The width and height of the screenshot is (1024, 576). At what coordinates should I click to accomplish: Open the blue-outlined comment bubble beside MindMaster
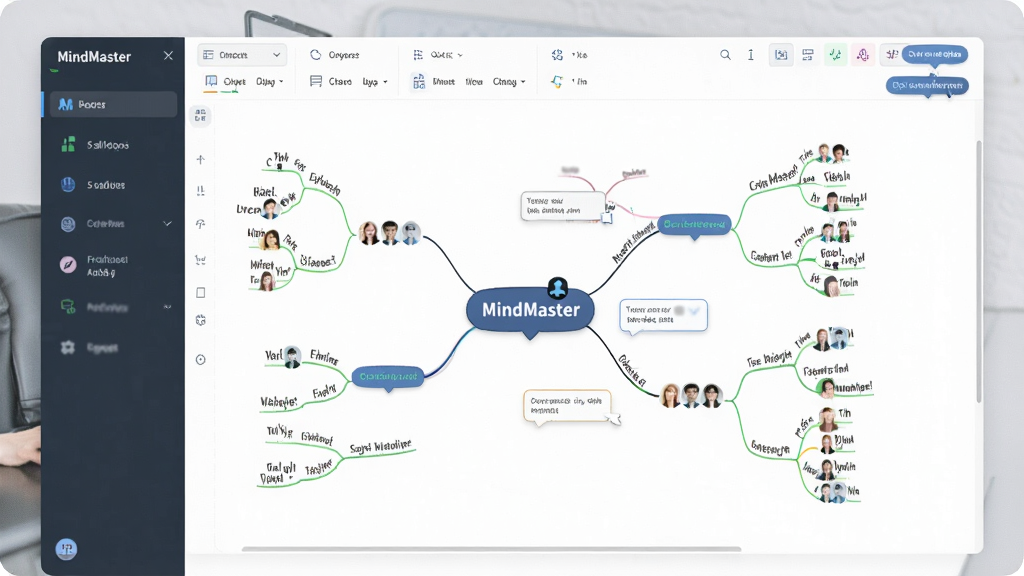tap(663, 315)
